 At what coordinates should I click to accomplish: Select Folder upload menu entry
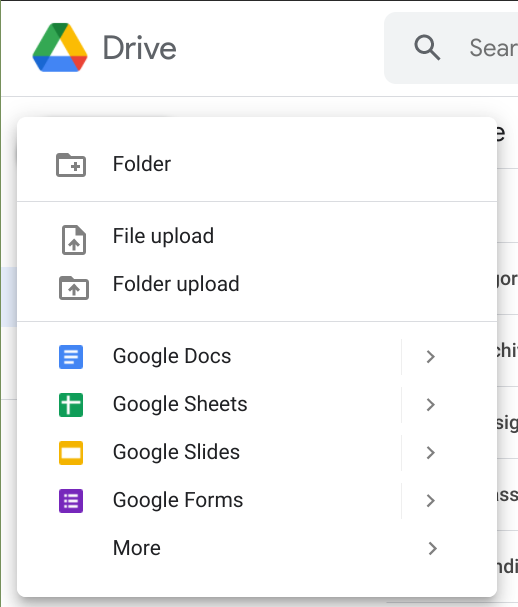[x=257, y=285]
